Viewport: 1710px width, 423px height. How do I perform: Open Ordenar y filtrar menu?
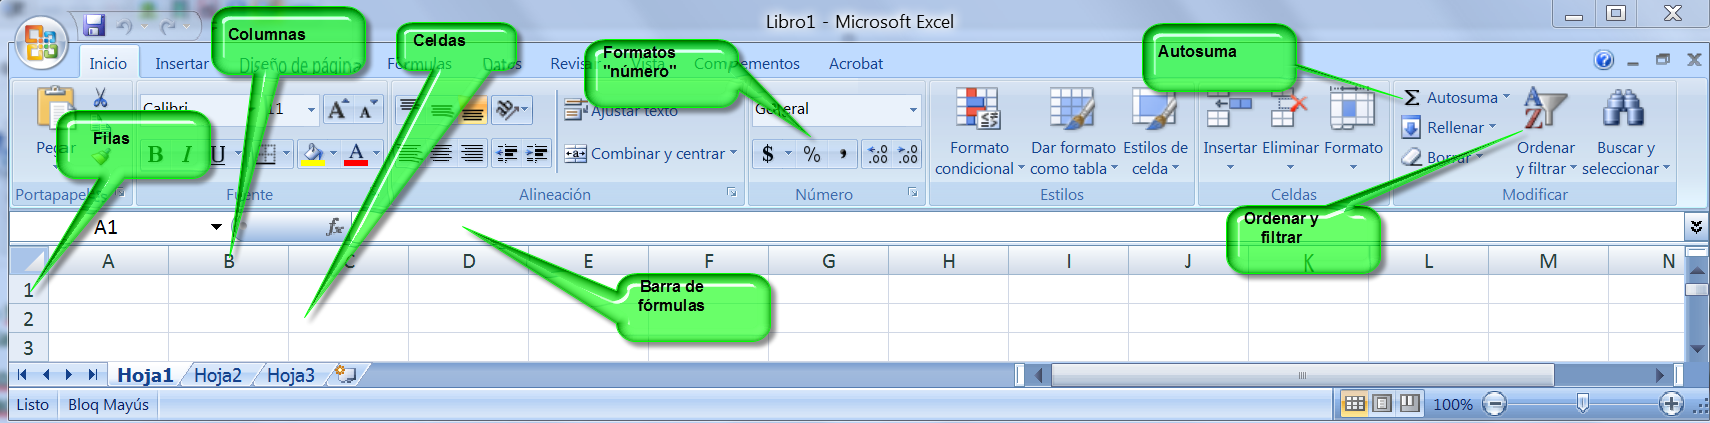coord(1546,132)
